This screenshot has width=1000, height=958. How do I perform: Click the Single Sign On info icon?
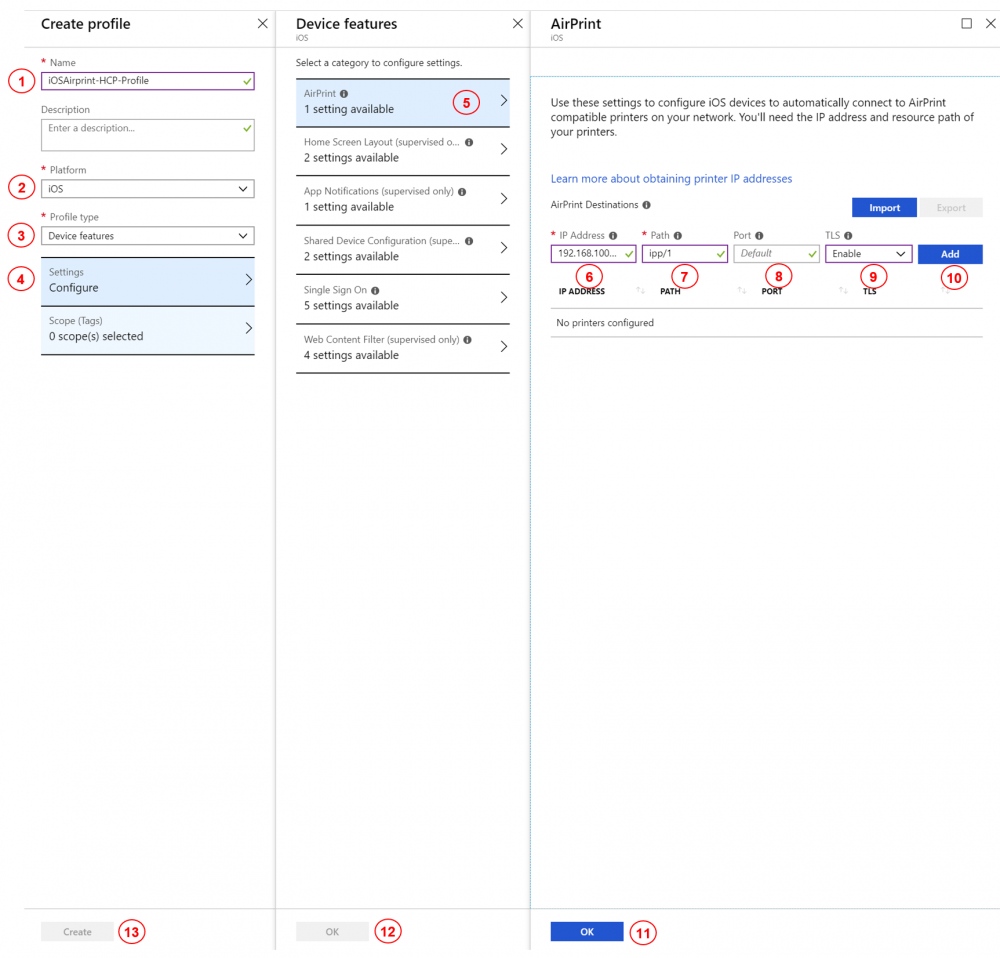pyautogui.click(x=376, y=290)
